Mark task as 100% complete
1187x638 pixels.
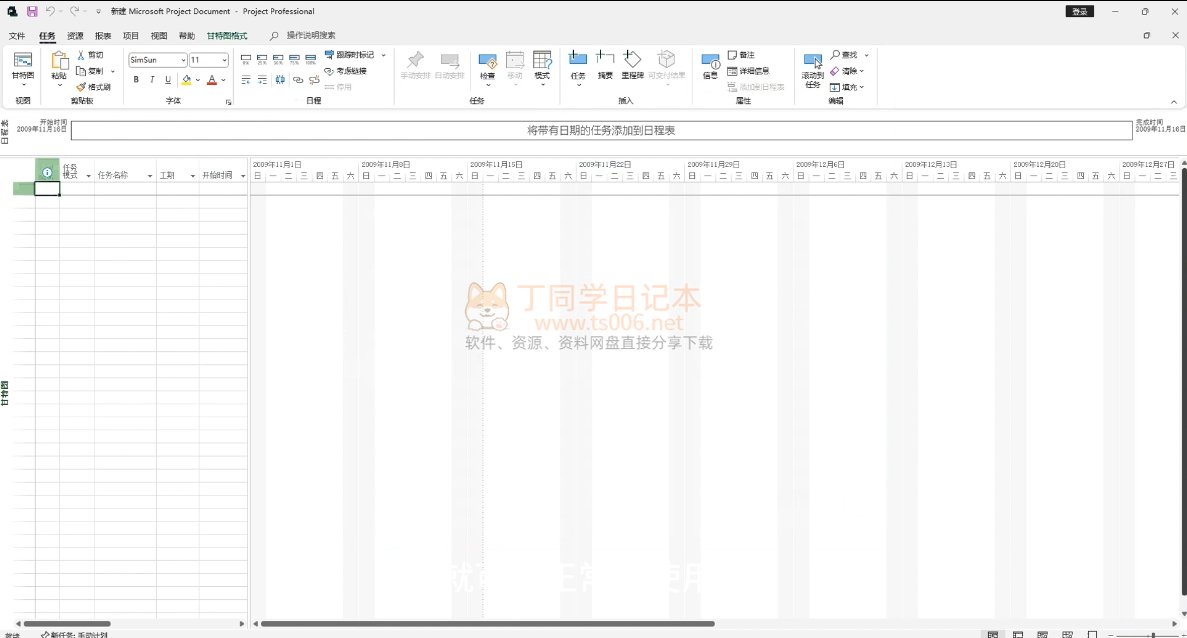point(310,60)
